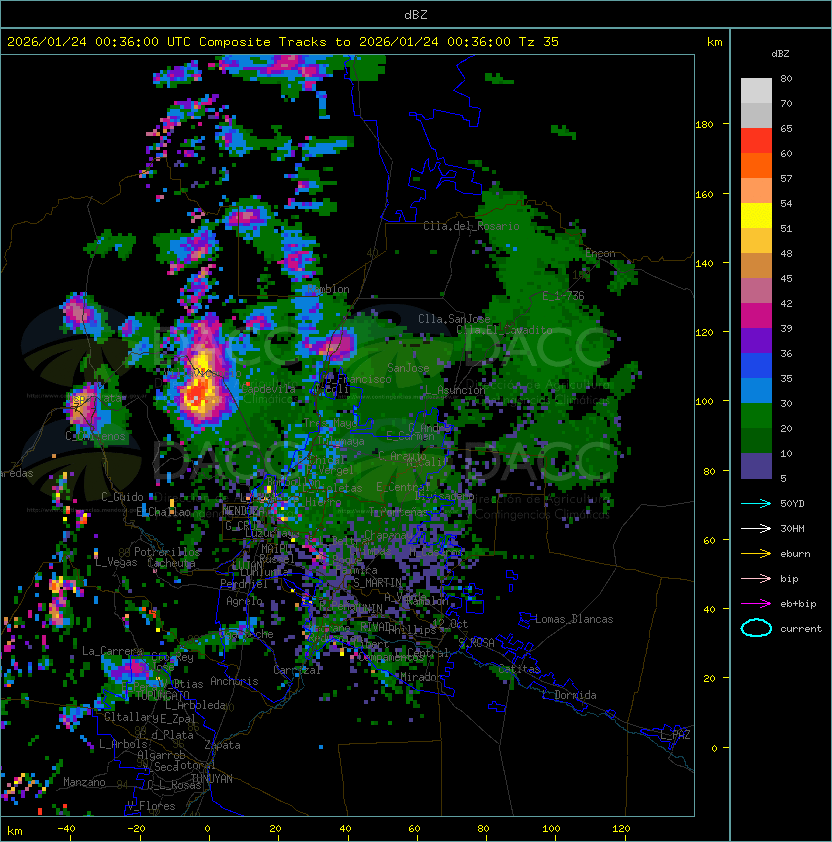This screenshot has width=832, height=842.
Task: Click the 'Catitas' place label
Action: 519,669
